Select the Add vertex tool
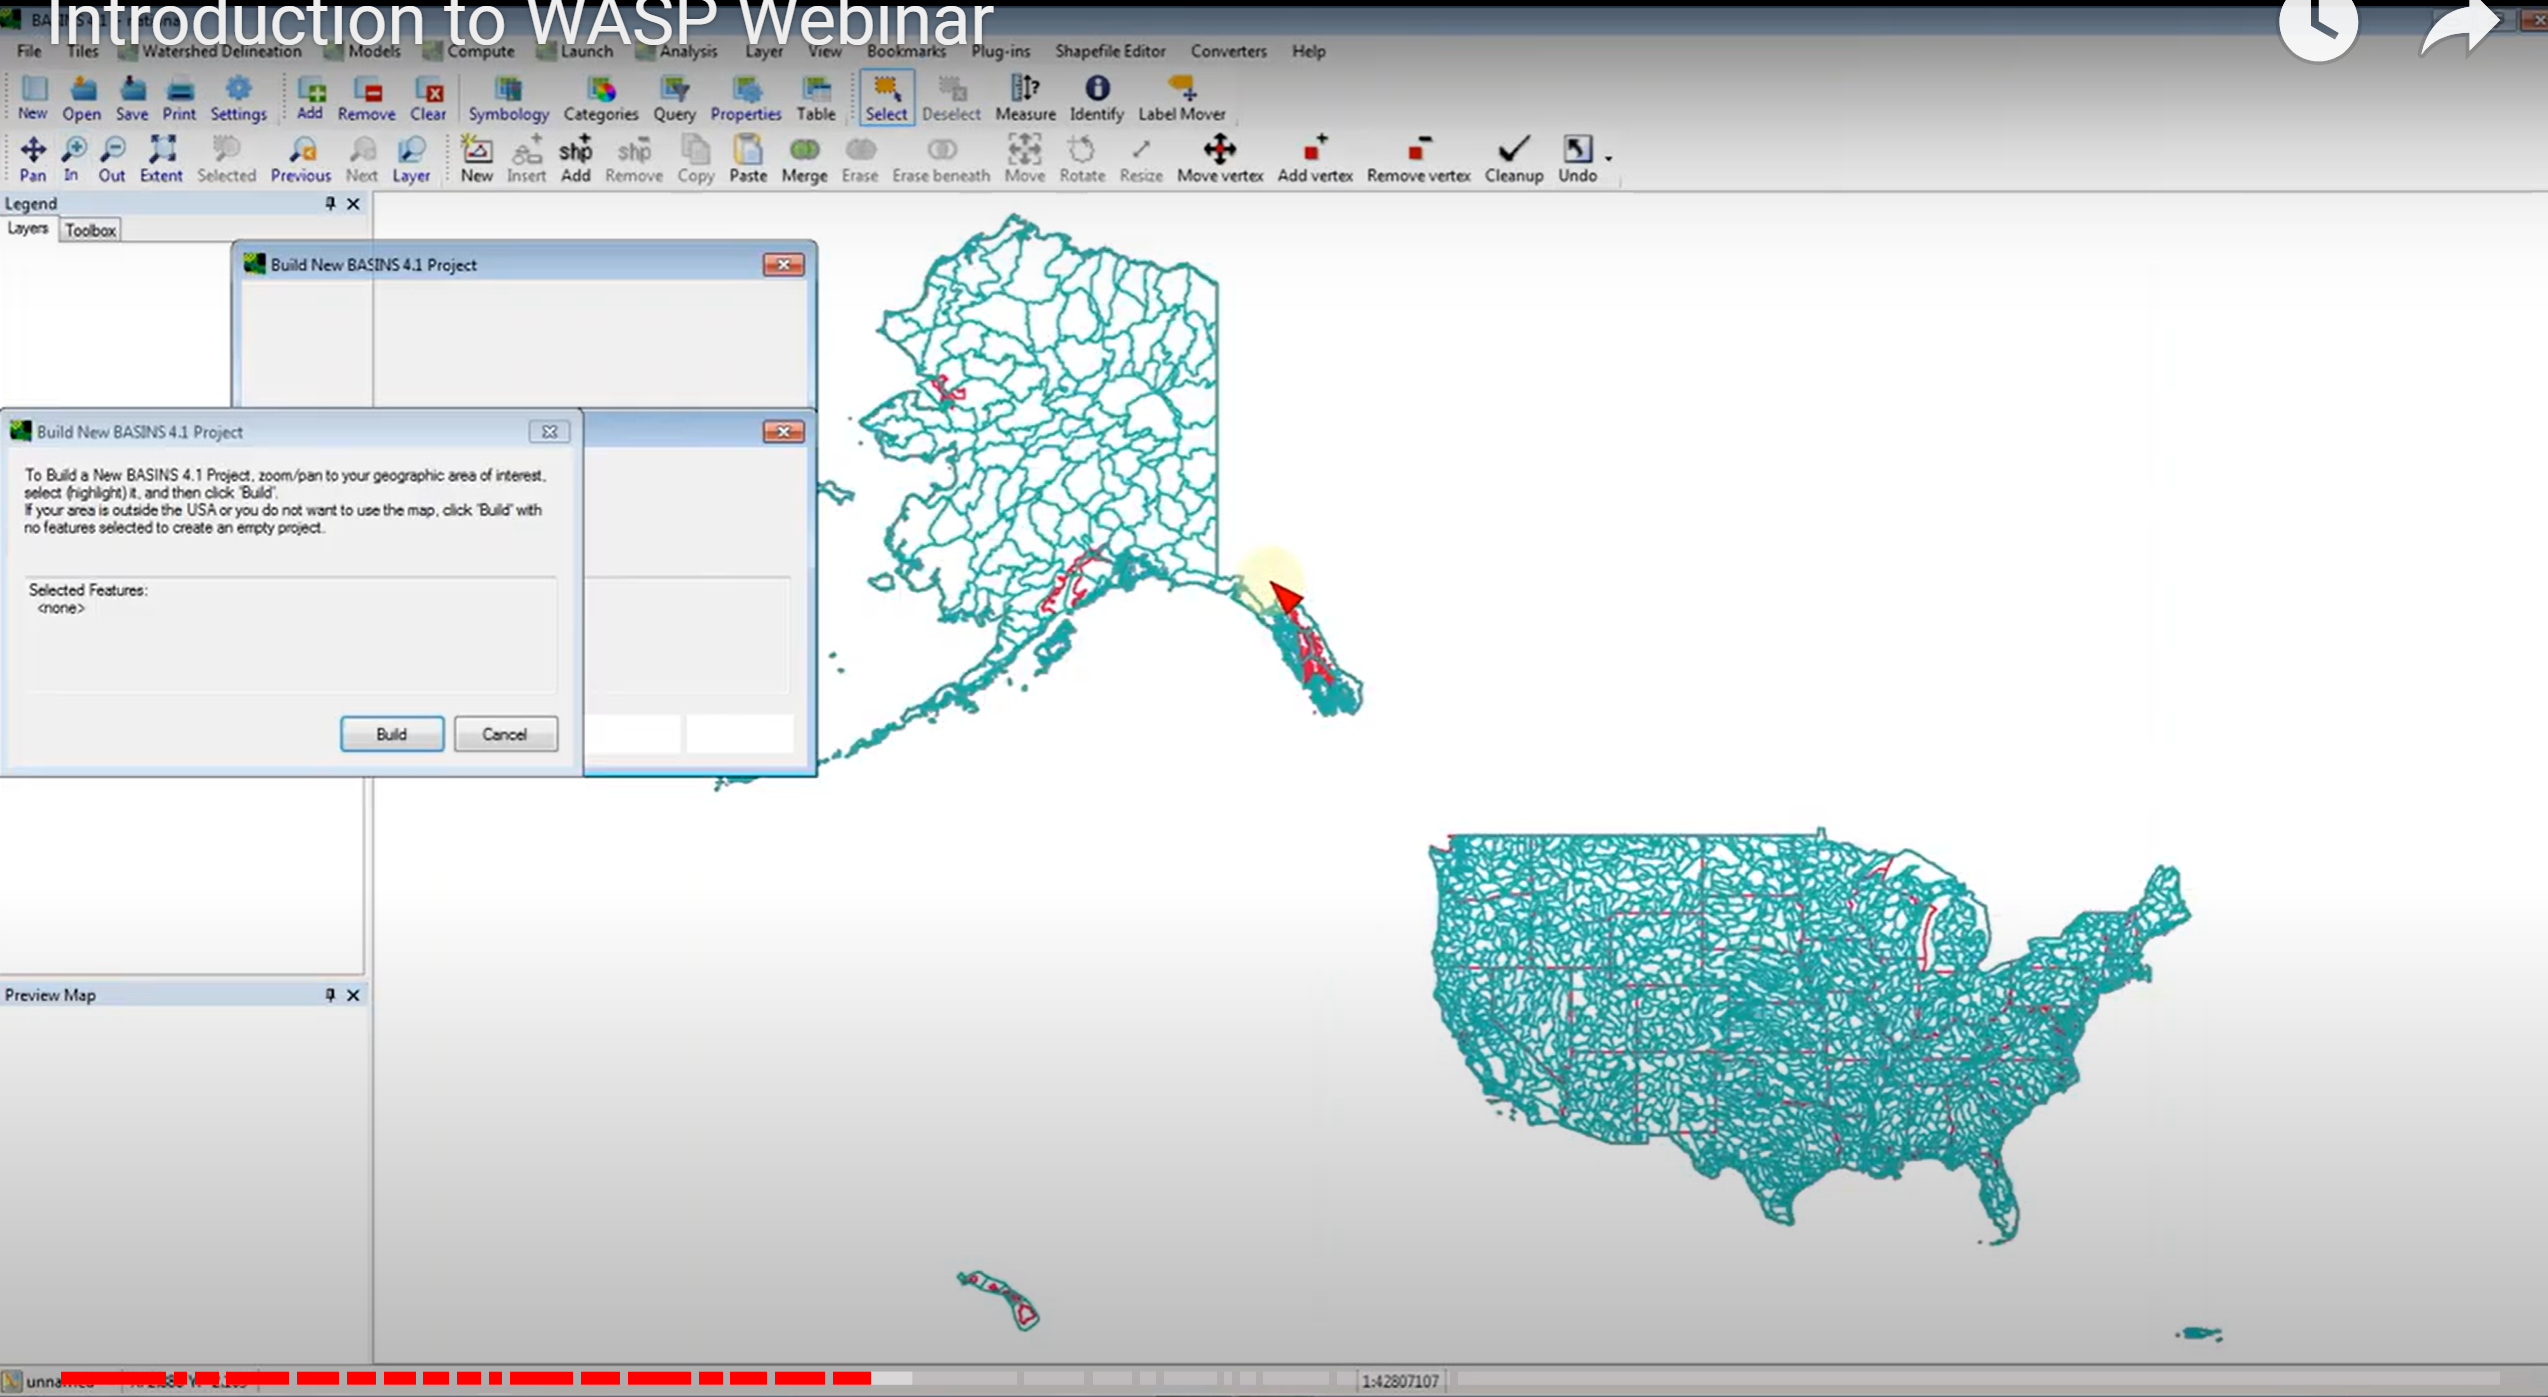 click(x=1315, y=159)
